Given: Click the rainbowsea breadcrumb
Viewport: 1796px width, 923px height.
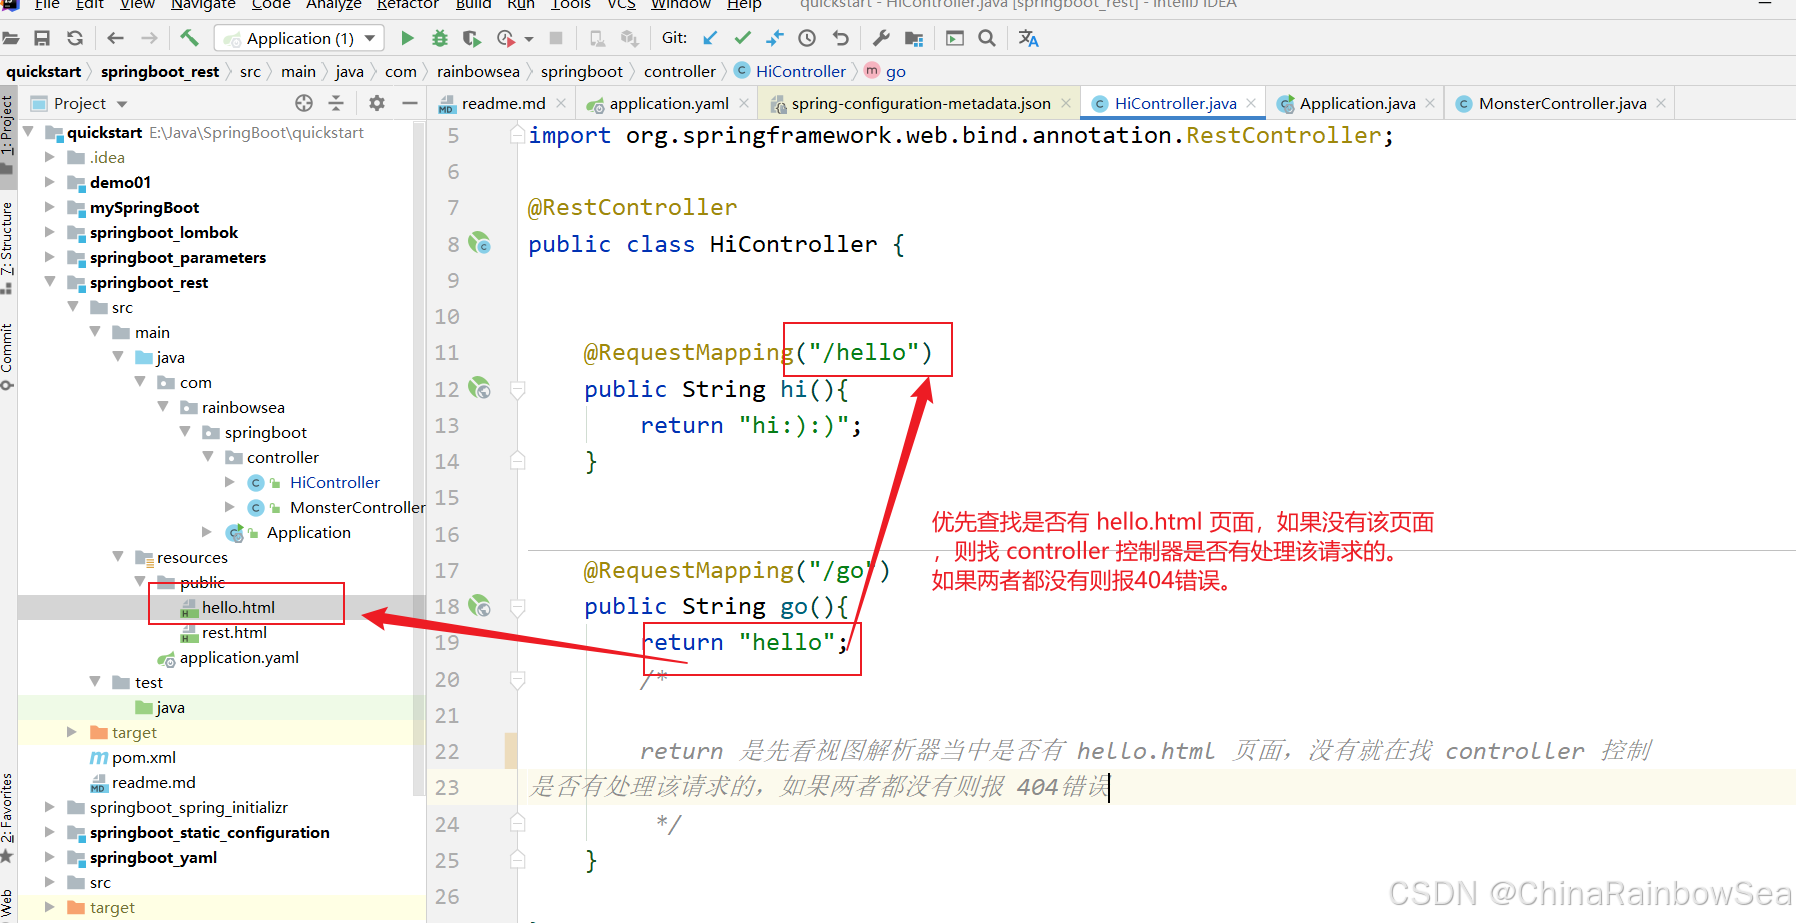Looking at the screenshot, I should (x=478, y=71).
